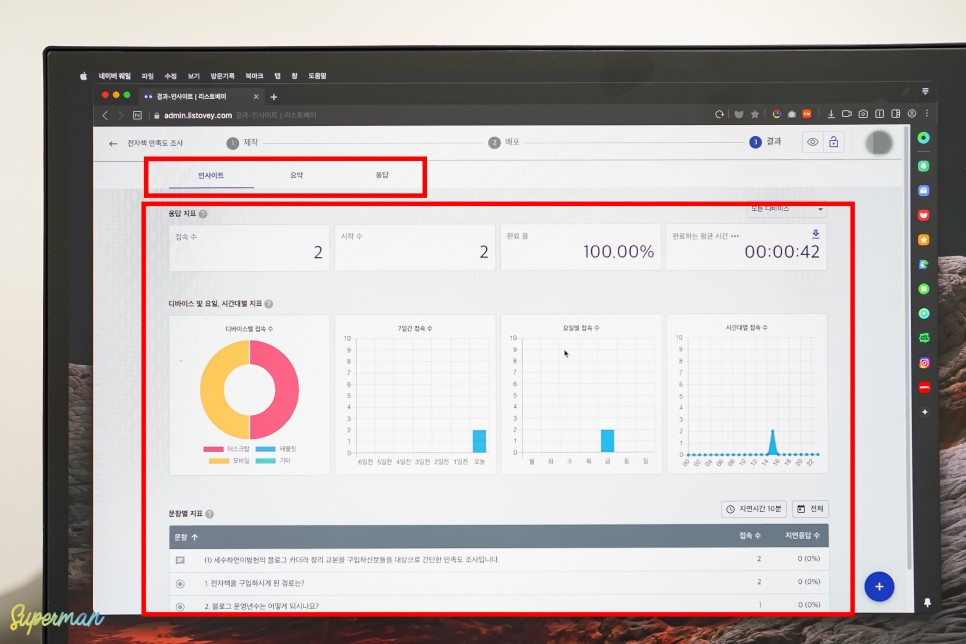Click the padlock site info icon
Image resolution: width=966 pixels, height=644 pixels.
156,115
